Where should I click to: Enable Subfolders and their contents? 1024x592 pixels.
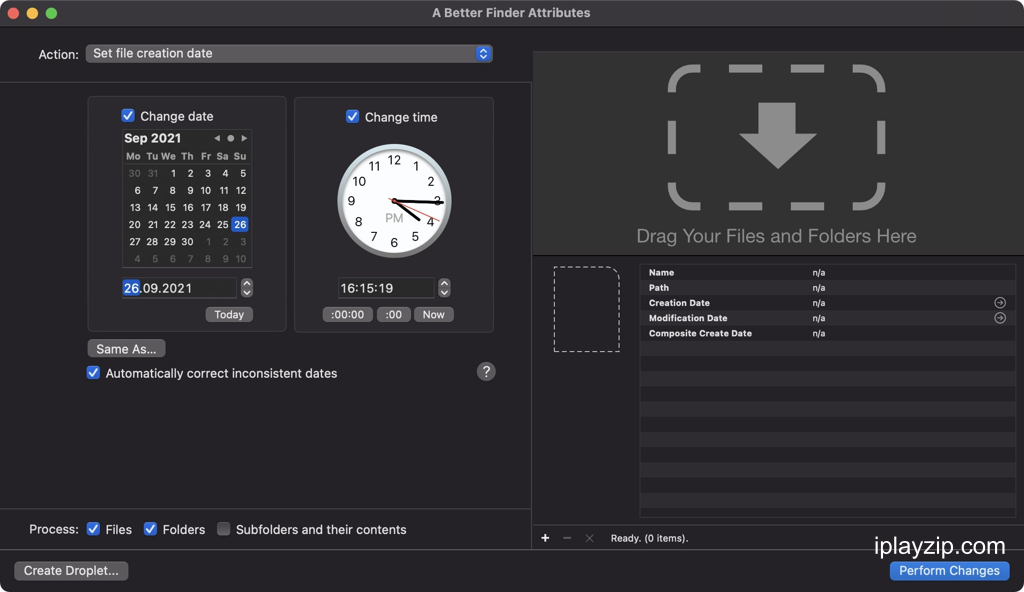223,529
